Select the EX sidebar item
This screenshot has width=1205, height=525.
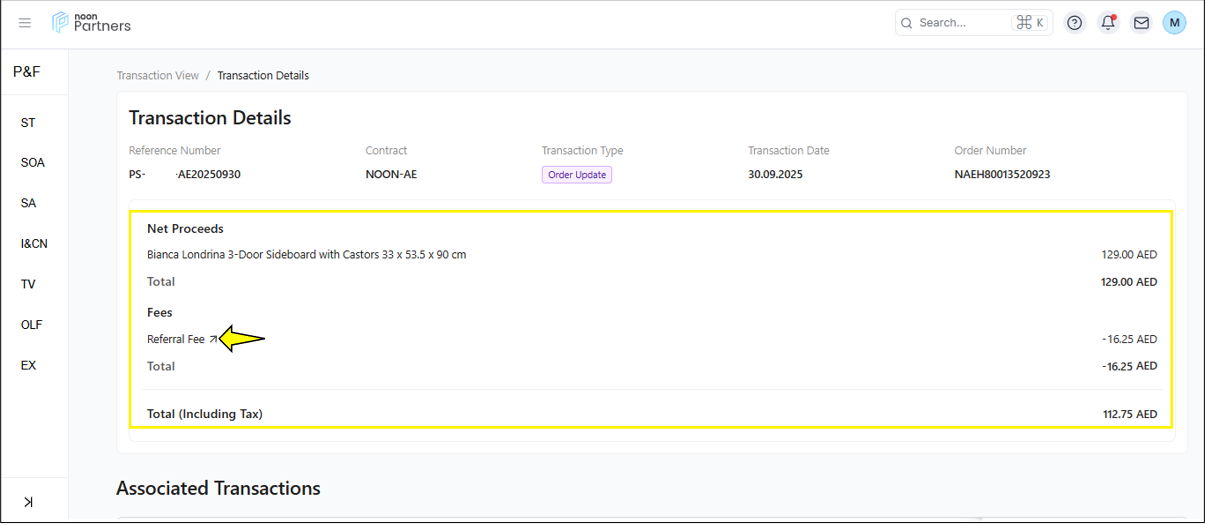coord(28,366)
